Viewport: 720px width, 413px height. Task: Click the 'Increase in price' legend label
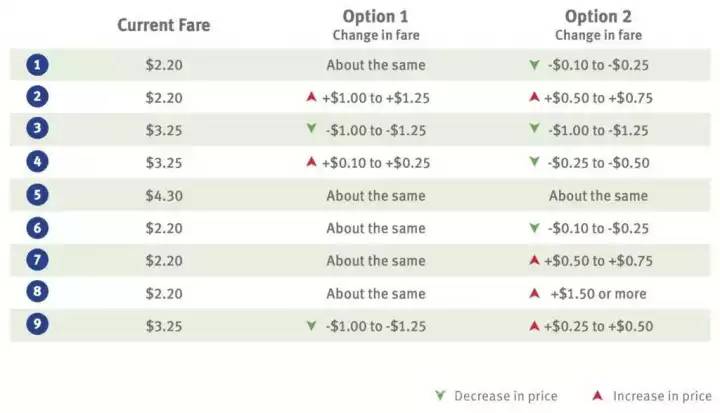(x=661, y=396)
